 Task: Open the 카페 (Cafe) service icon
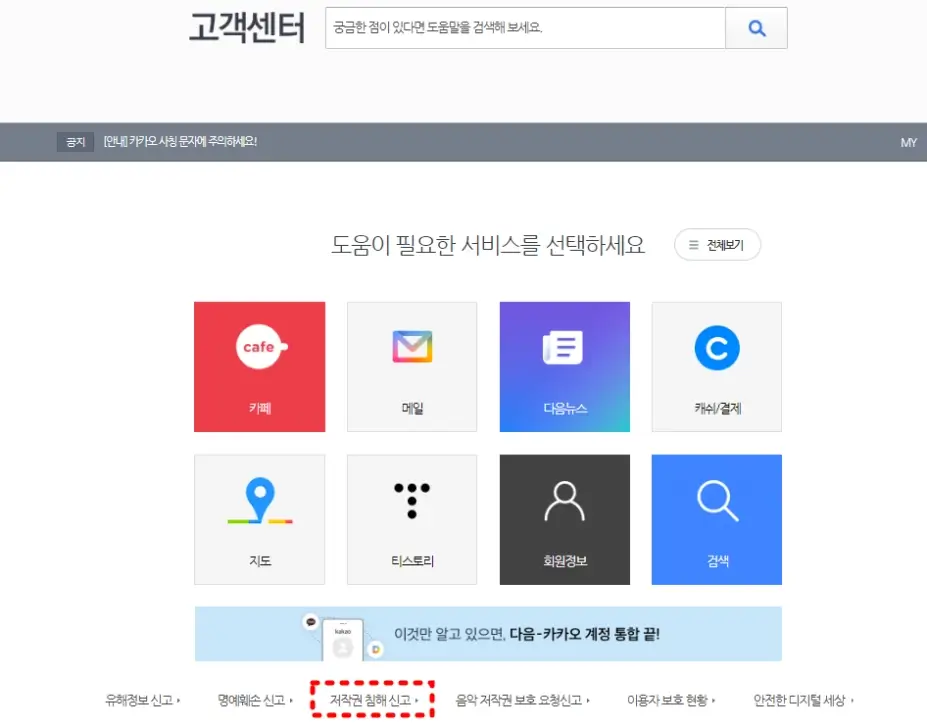click(x=259, y=366)
